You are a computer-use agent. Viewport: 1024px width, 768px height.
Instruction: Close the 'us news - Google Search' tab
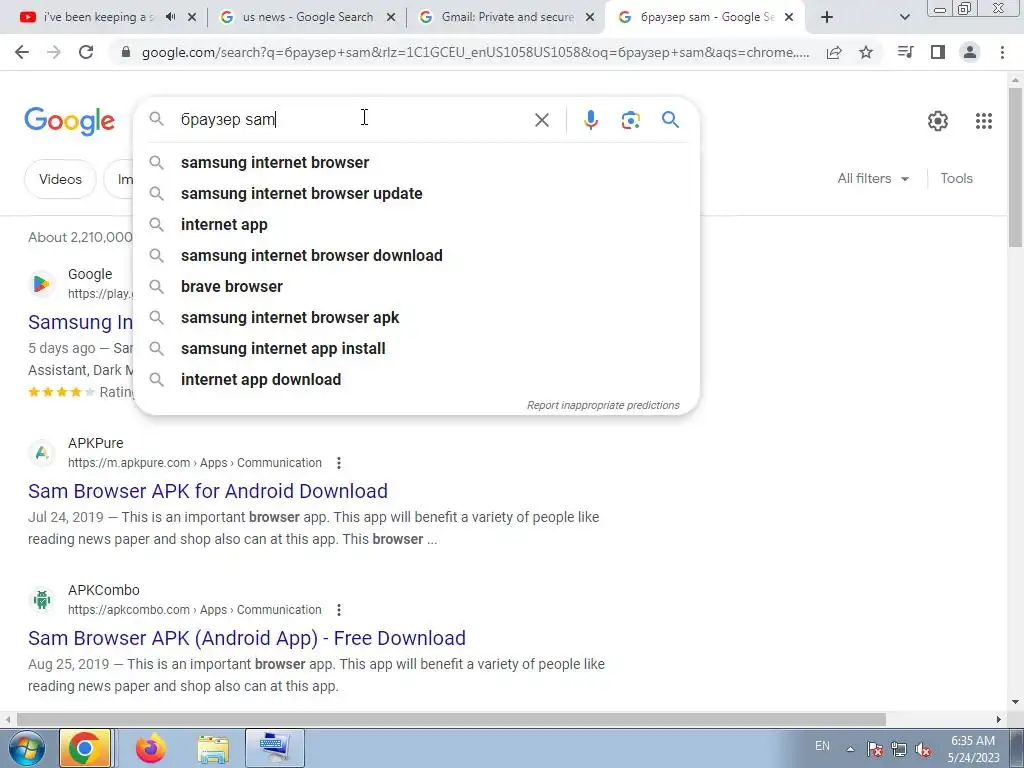coord(391,18)
